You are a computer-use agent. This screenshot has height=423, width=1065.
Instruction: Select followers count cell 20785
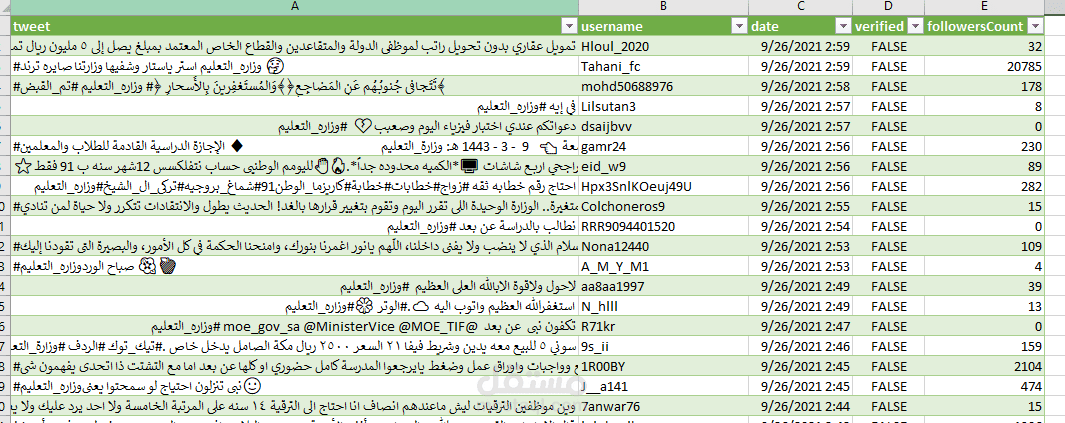pos(984,67)
